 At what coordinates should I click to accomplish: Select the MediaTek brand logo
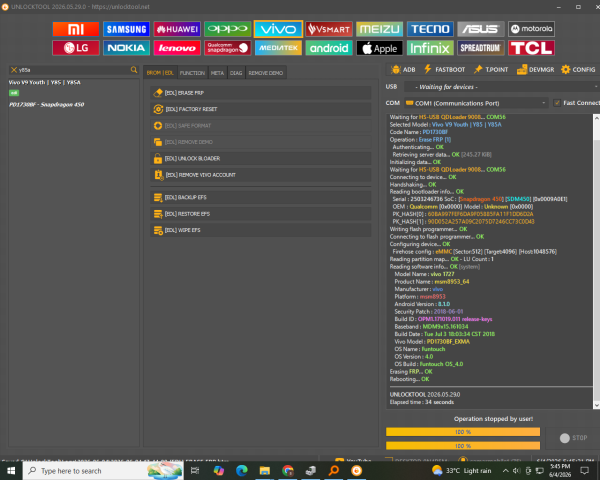tap(278, 48)
